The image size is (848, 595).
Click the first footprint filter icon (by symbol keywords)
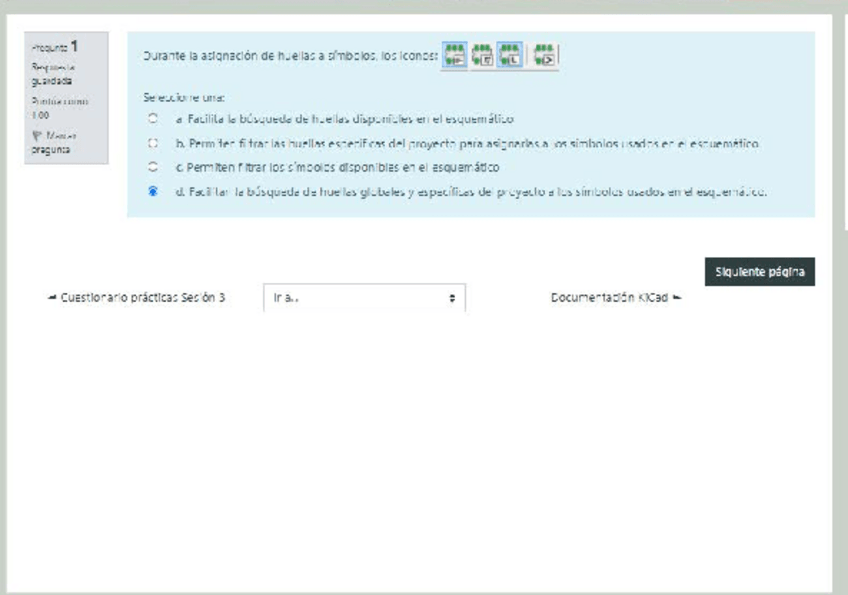click(x=454, y=55)
